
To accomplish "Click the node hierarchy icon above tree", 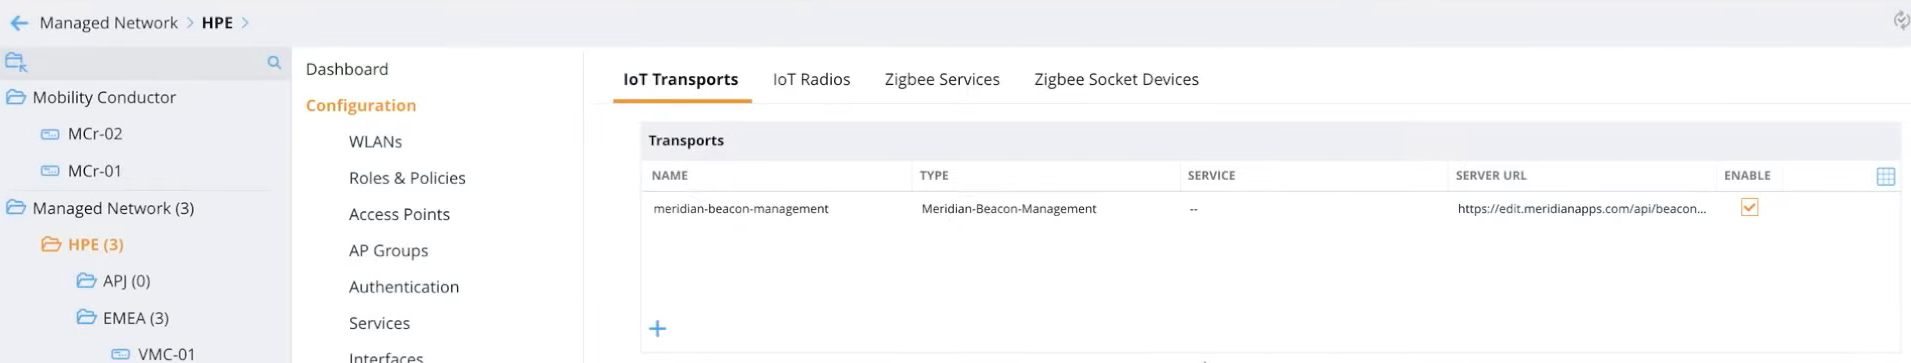I will (16, 62).
